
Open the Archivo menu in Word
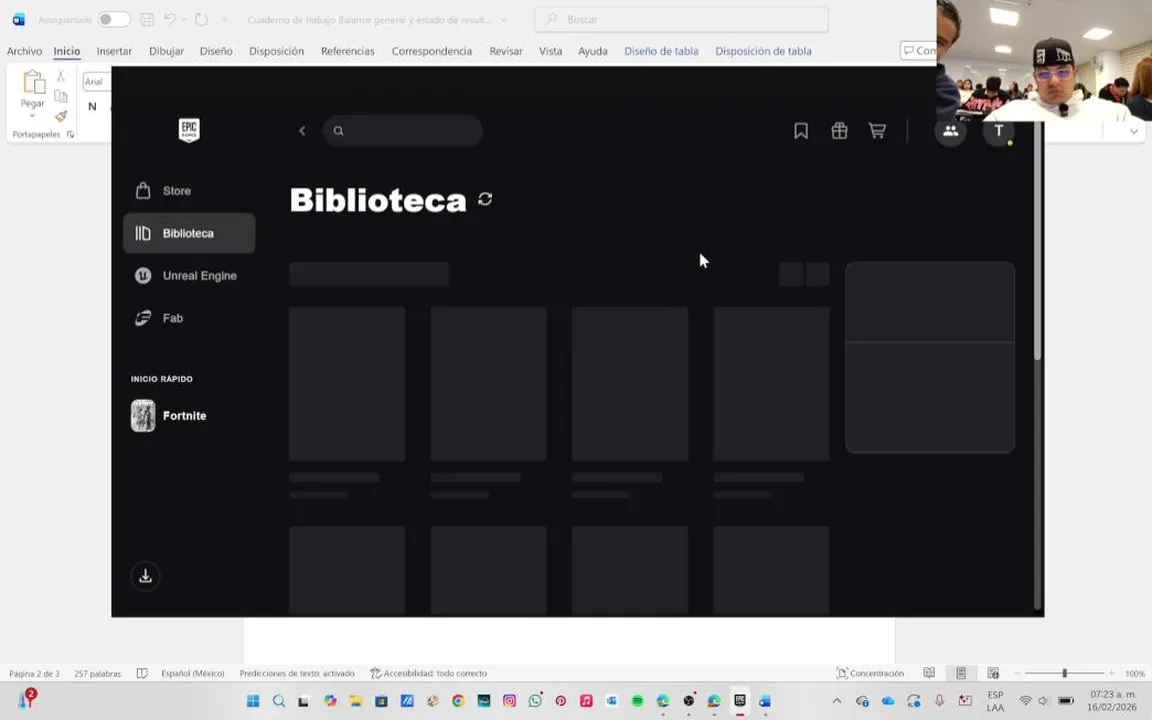click(x=24, y=51)
